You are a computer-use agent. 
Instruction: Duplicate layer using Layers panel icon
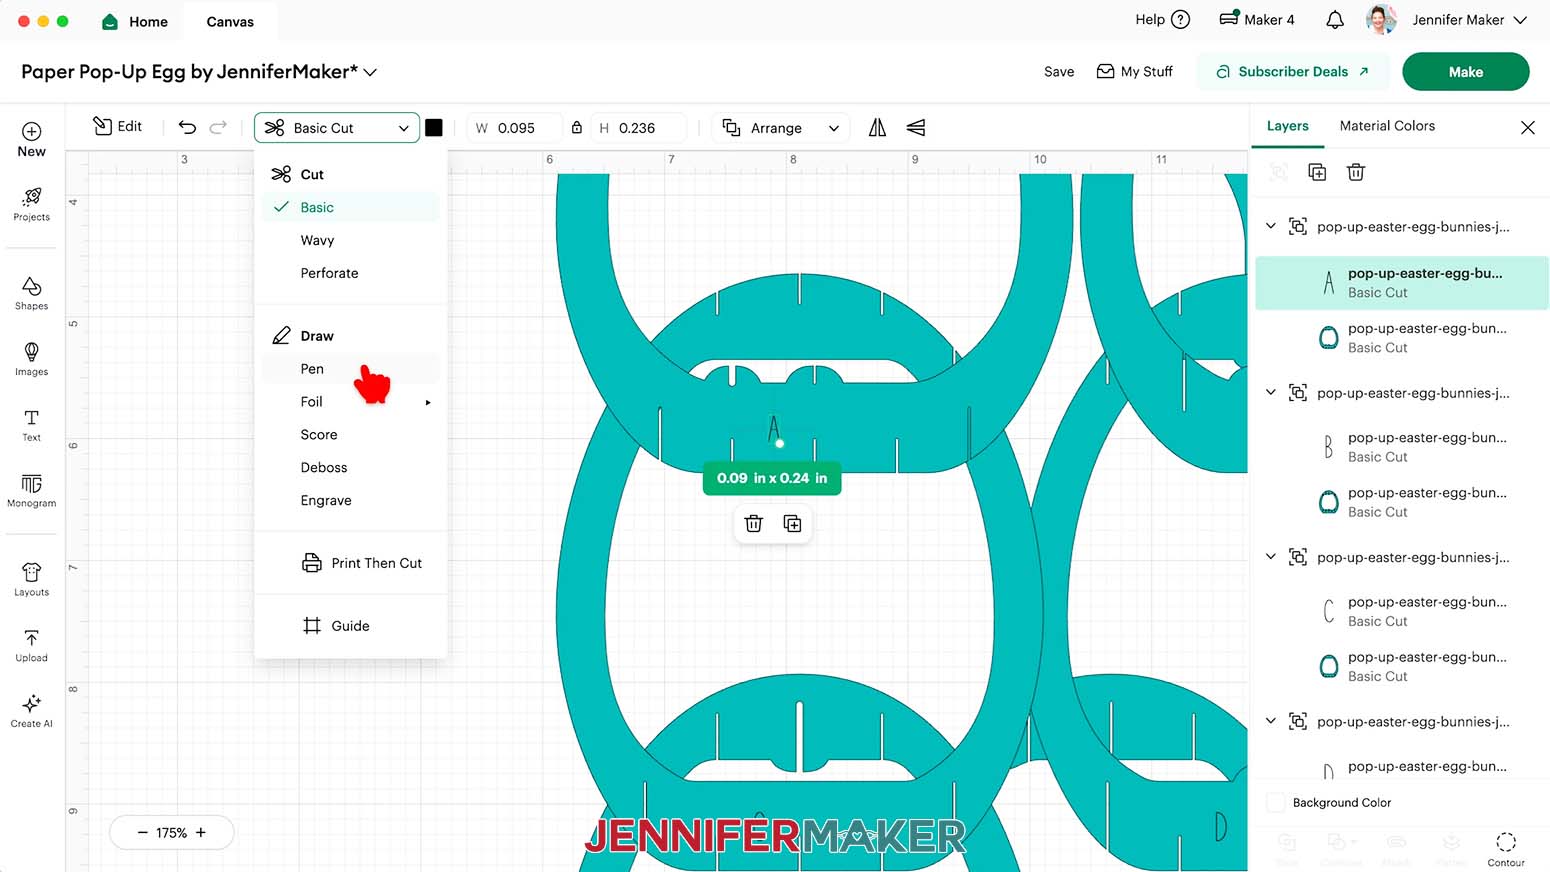1317,172
